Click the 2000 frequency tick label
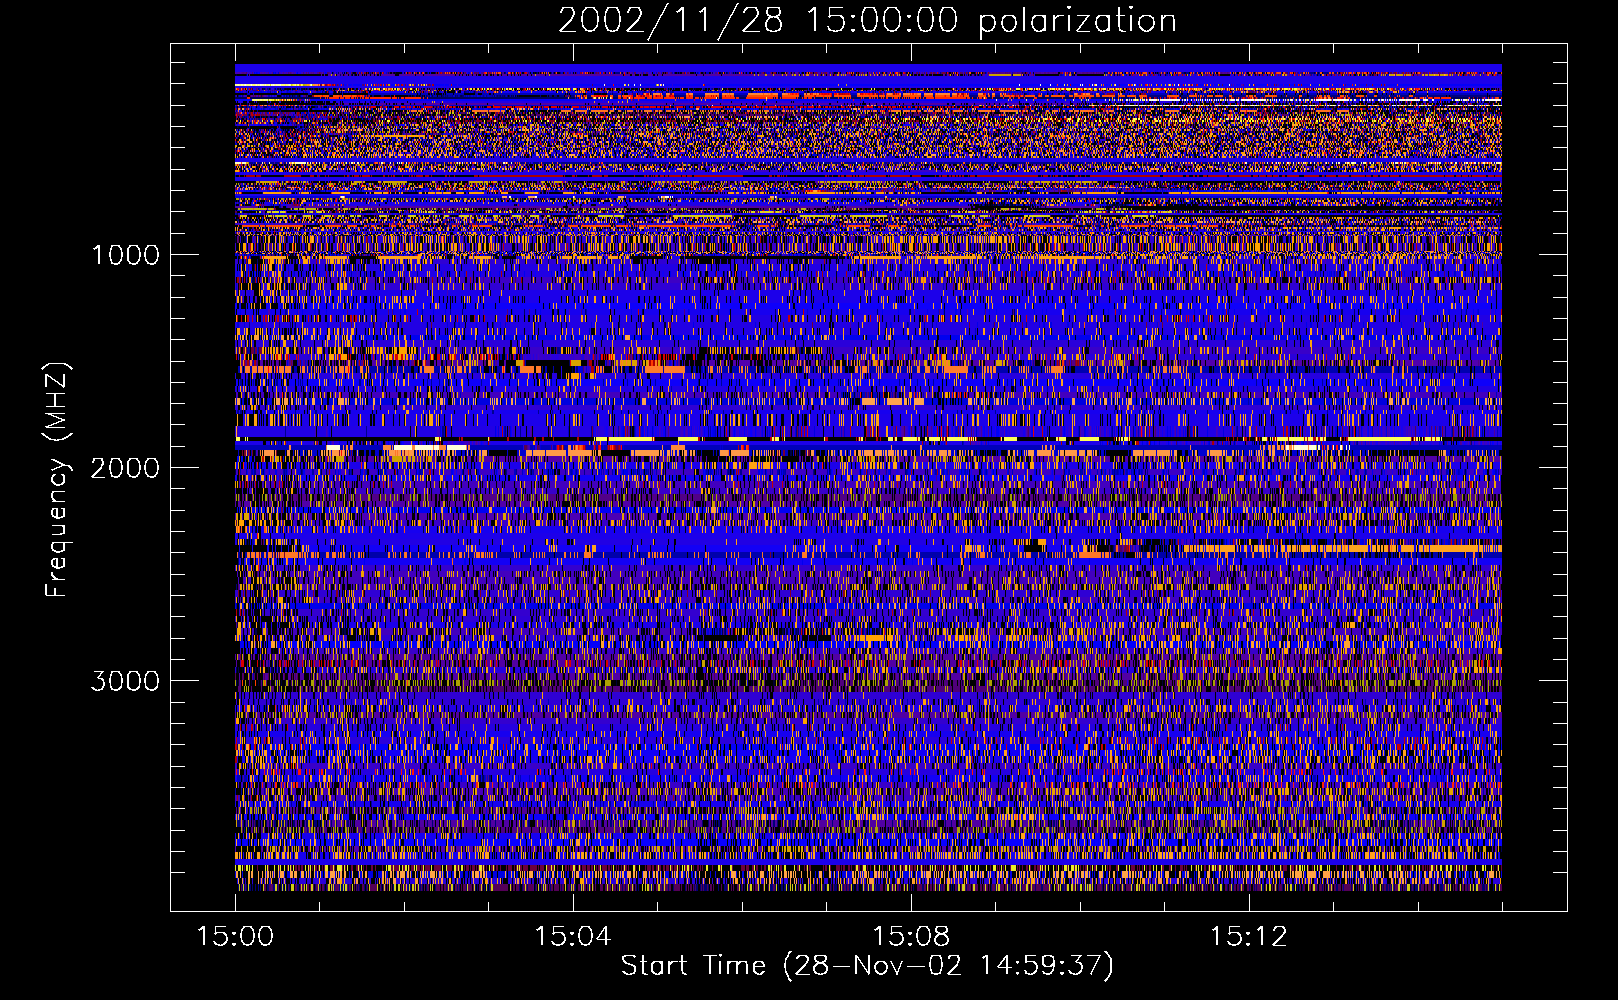Screen dimensions: 1618x1000 [x=125, y=468]
